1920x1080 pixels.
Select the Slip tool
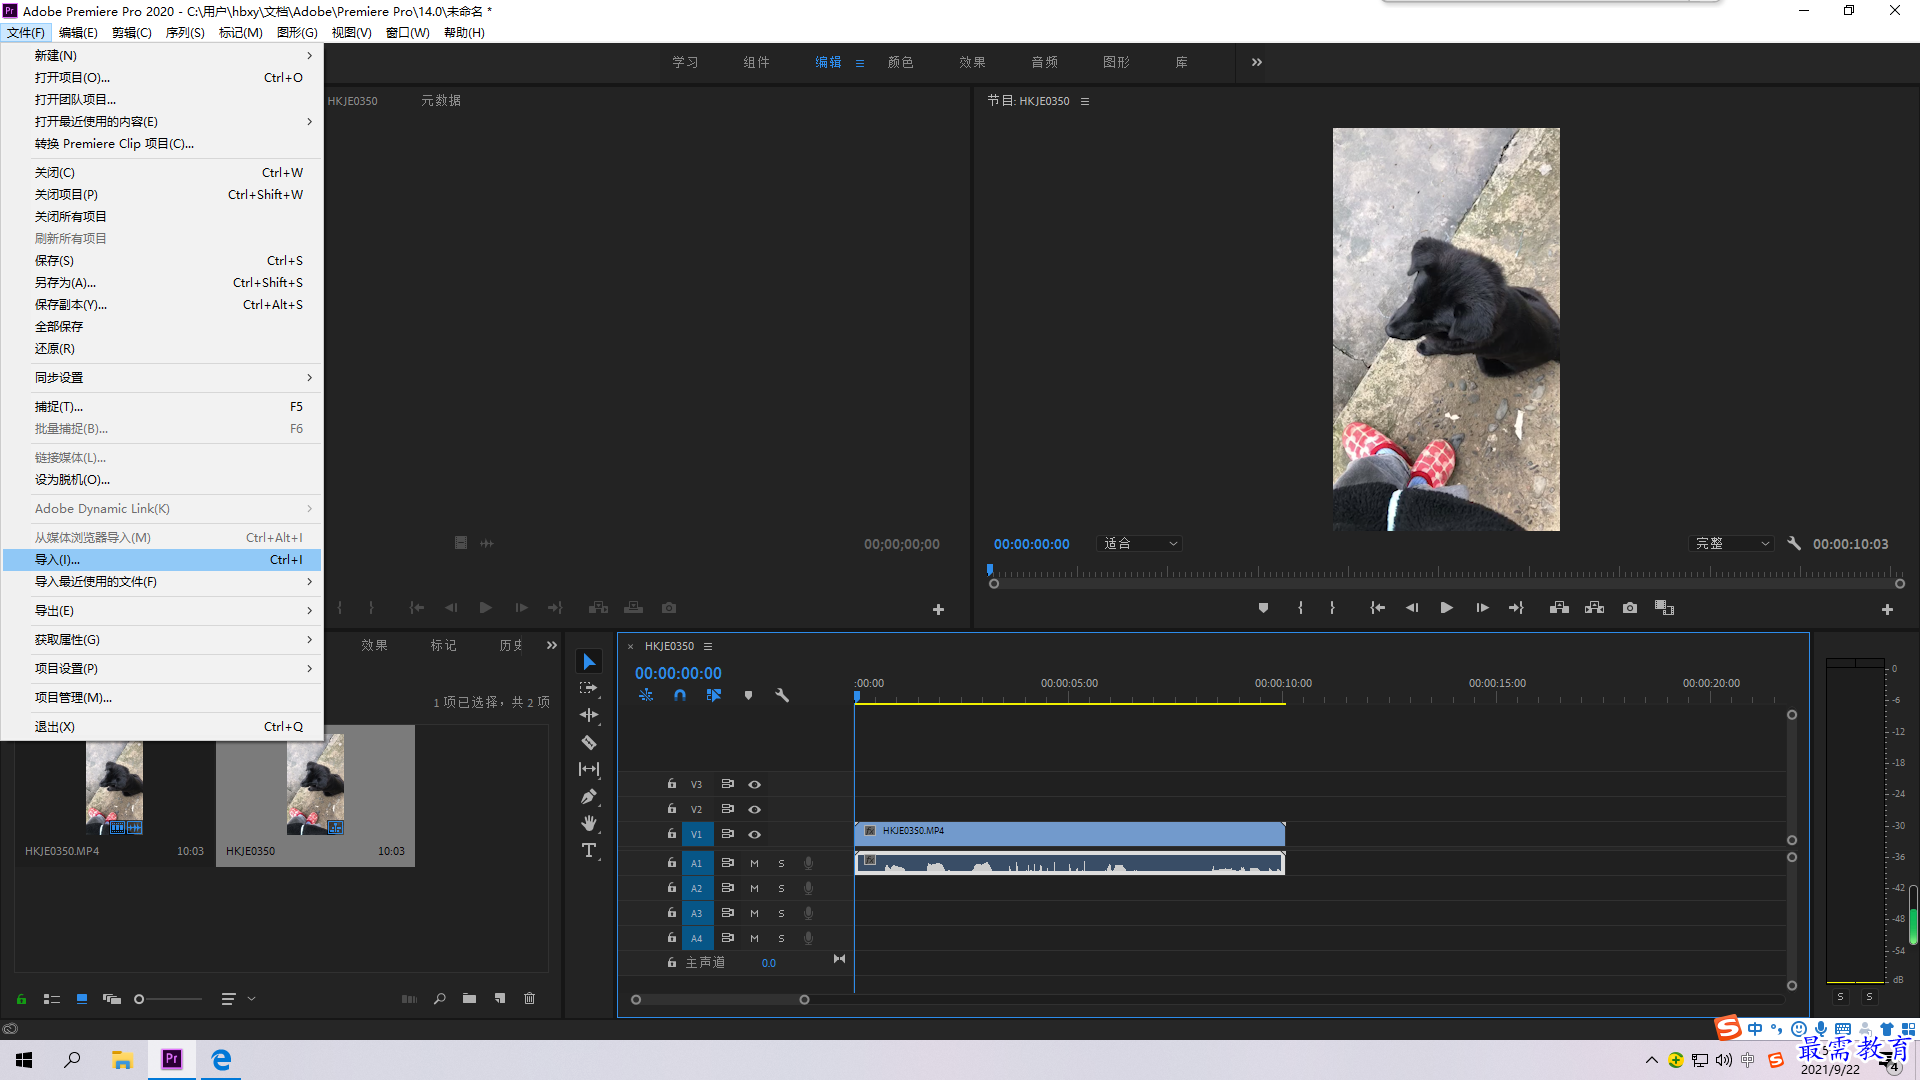[x=589, y=769]
